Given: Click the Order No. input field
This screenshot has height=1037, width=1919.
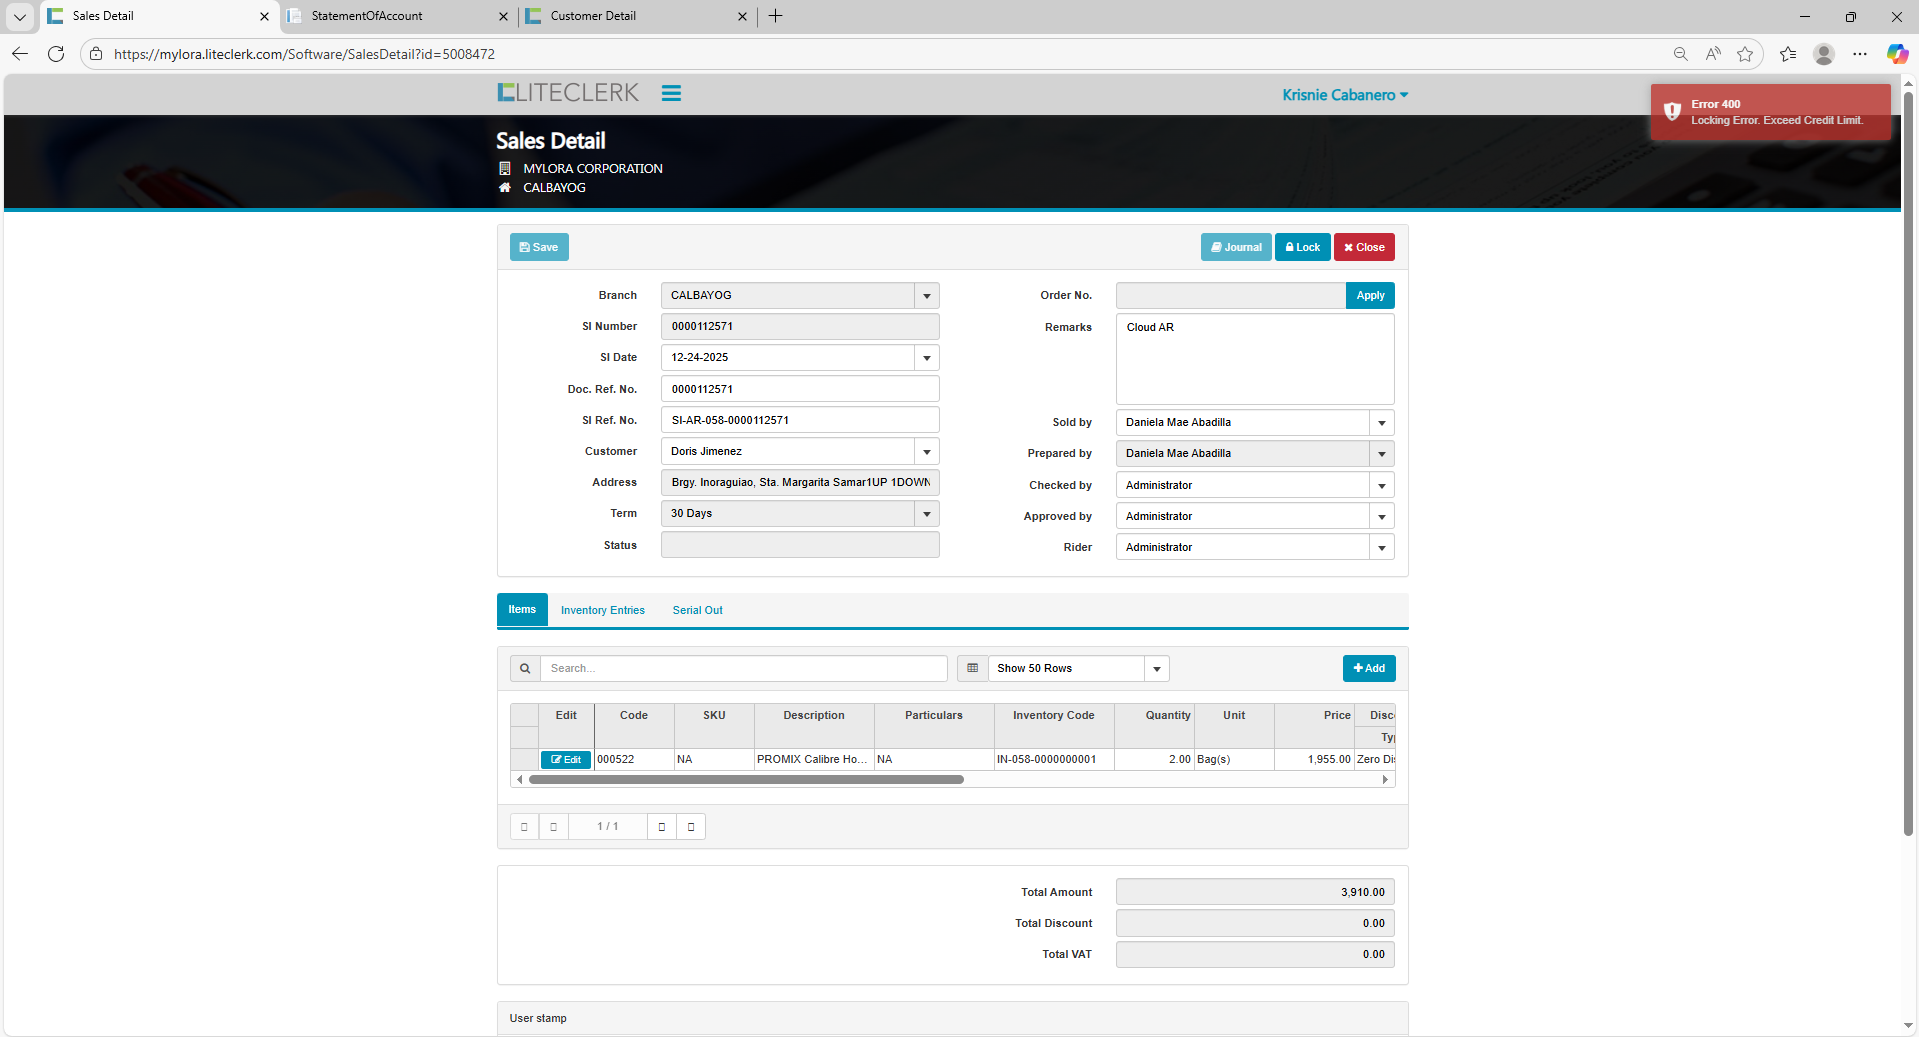Looking at the screenshot, I should point(1230,296).
